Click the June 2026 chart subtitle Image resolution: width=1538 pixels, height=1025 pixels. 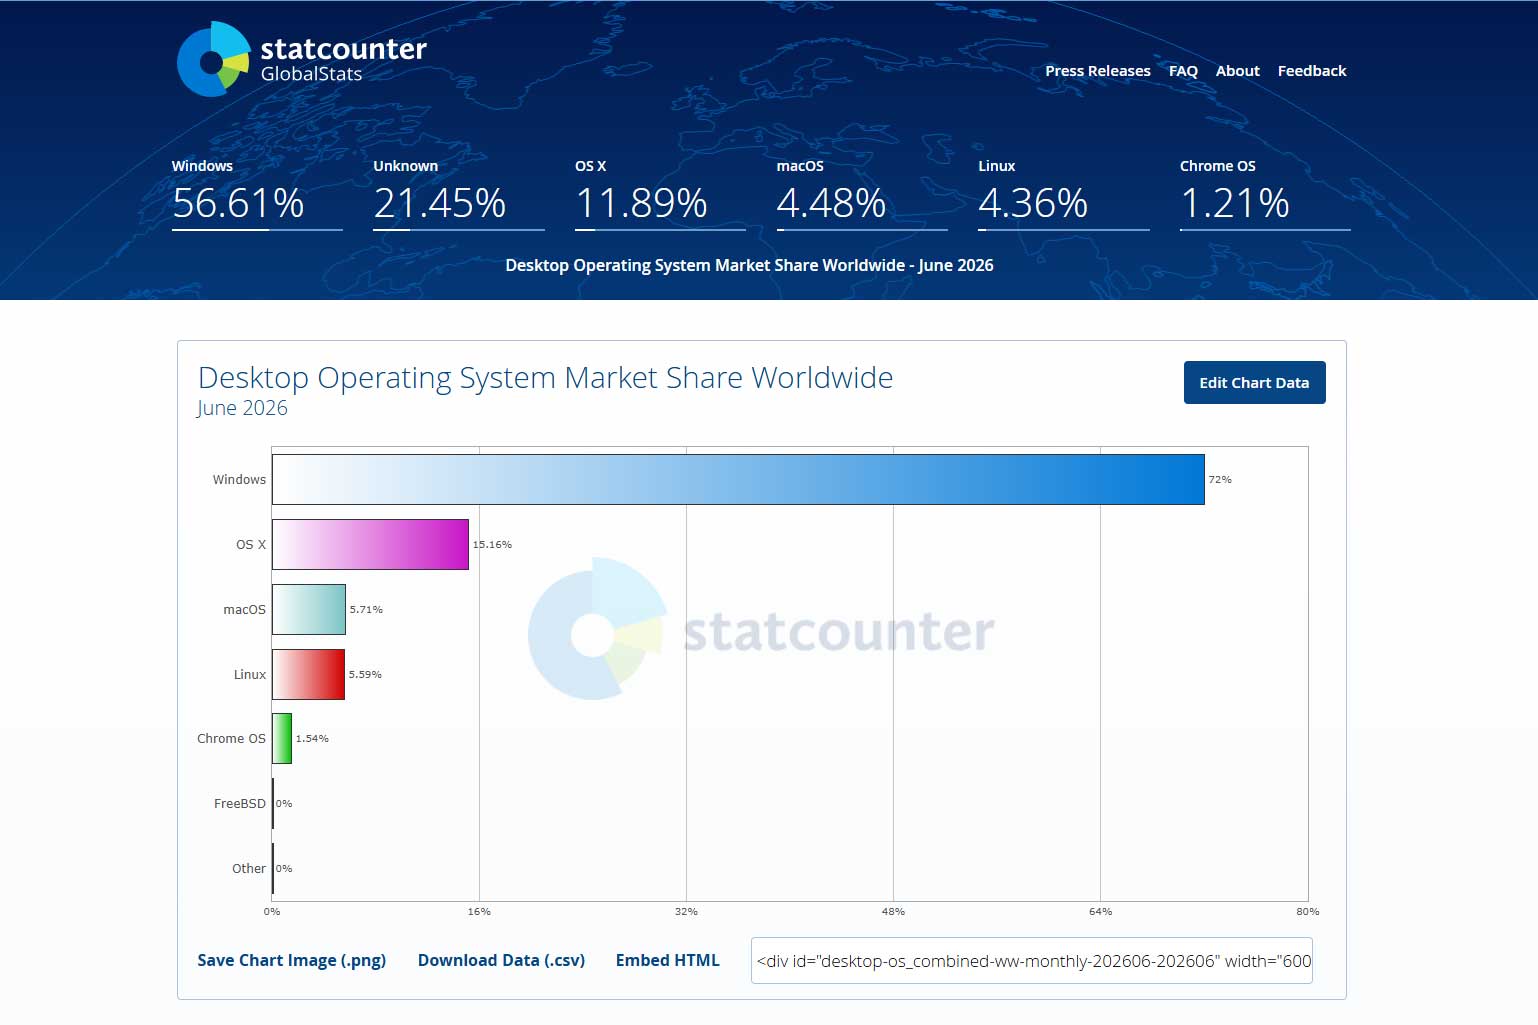242,408
